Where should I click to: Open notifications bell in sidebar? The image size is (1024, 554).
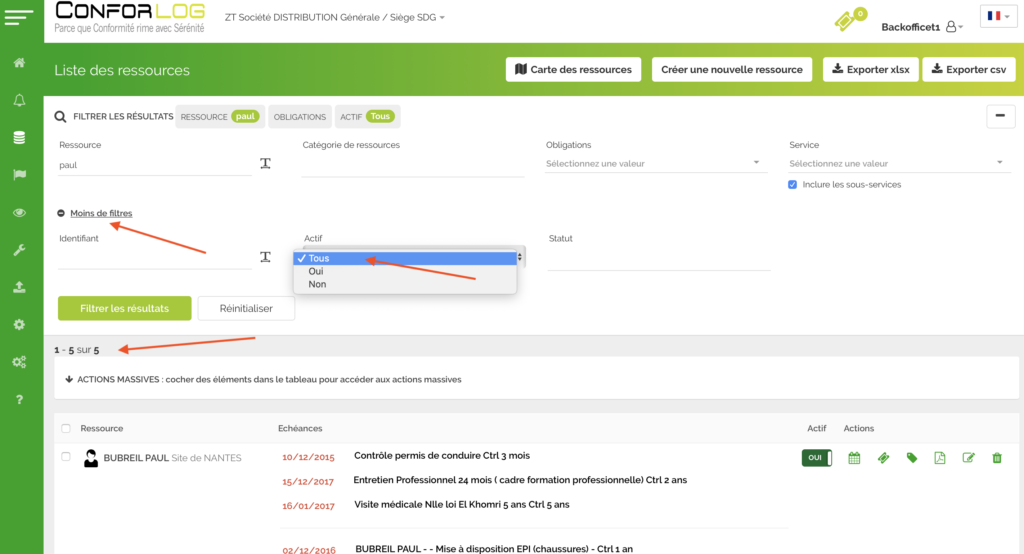coord(19,100)
